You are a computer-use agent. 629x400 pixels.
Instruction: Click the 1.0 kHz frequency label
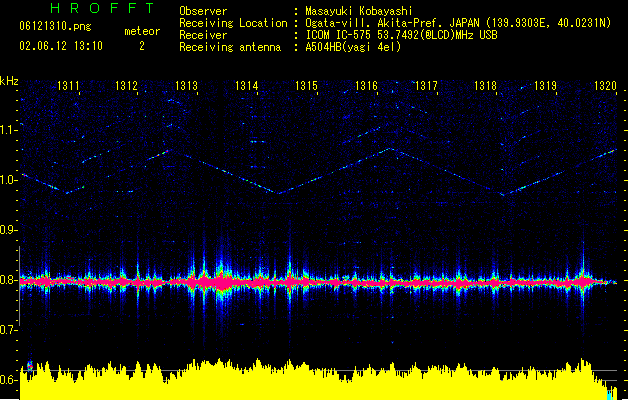pyautogui.click(x=9, y=180)
